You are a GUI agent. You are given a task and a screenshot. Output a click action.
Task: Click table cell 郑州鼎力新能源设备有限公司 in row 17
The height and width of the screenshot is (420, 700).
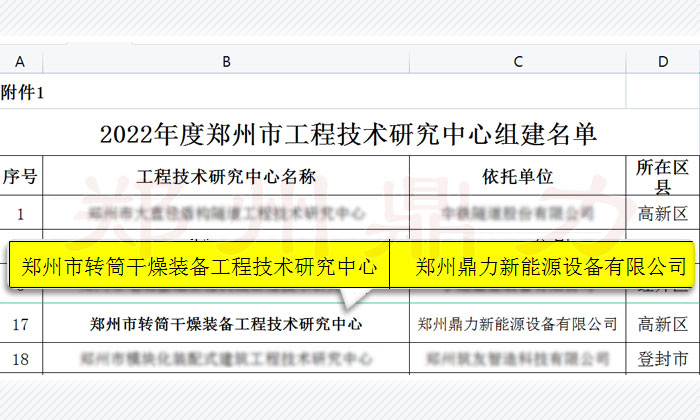pos(517,324)
